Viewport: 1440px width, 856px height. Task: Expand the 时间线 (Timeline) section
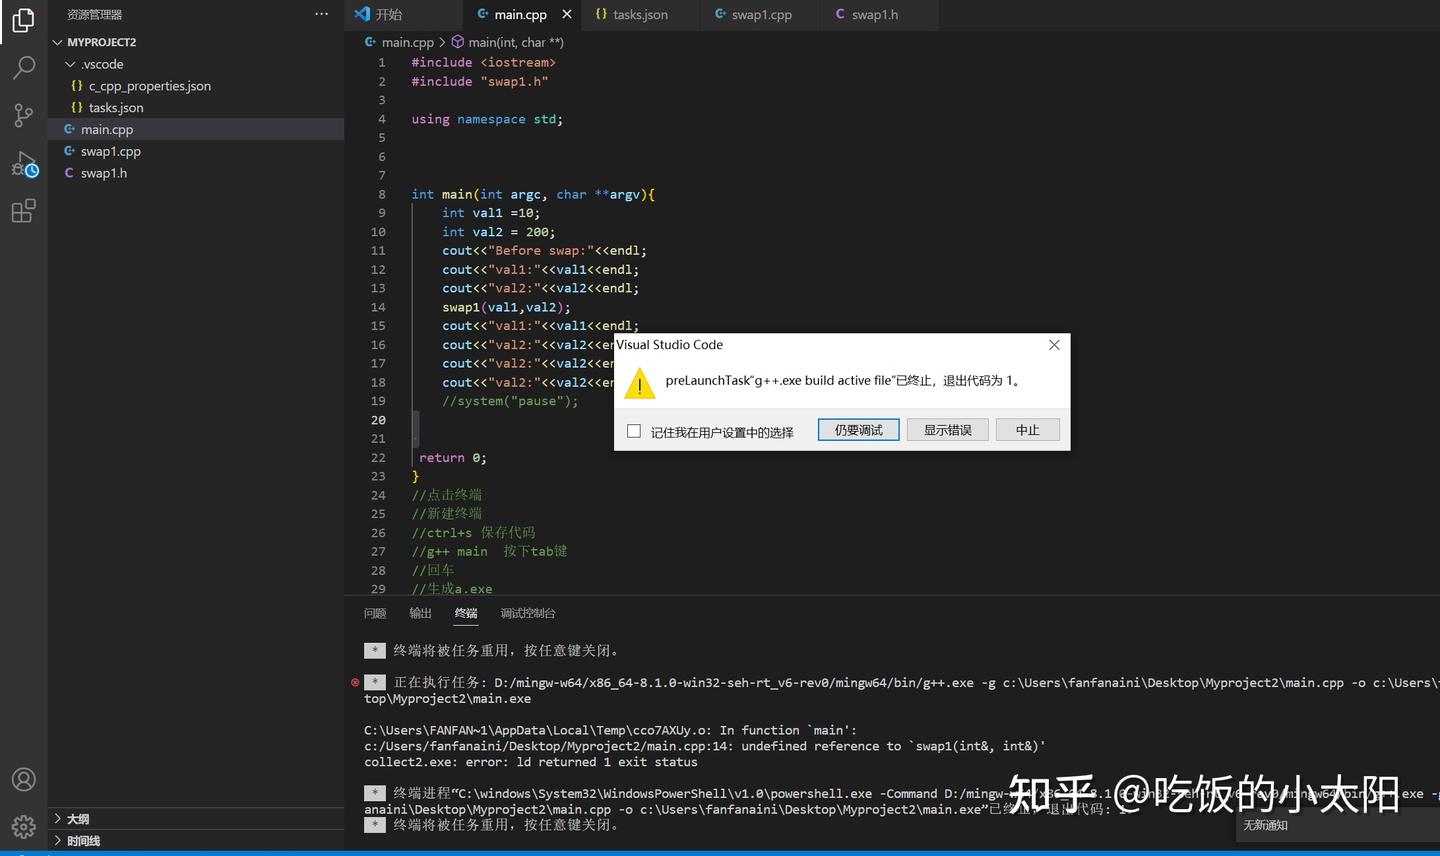(x=81, y=841)
